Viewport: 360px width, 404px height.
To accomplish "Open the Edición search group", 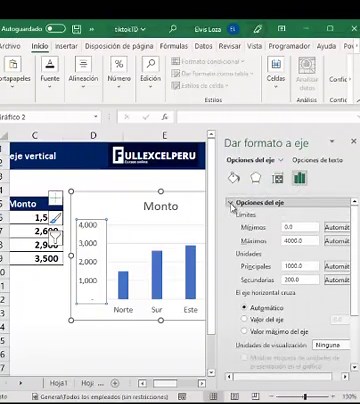I will (151, 73).
